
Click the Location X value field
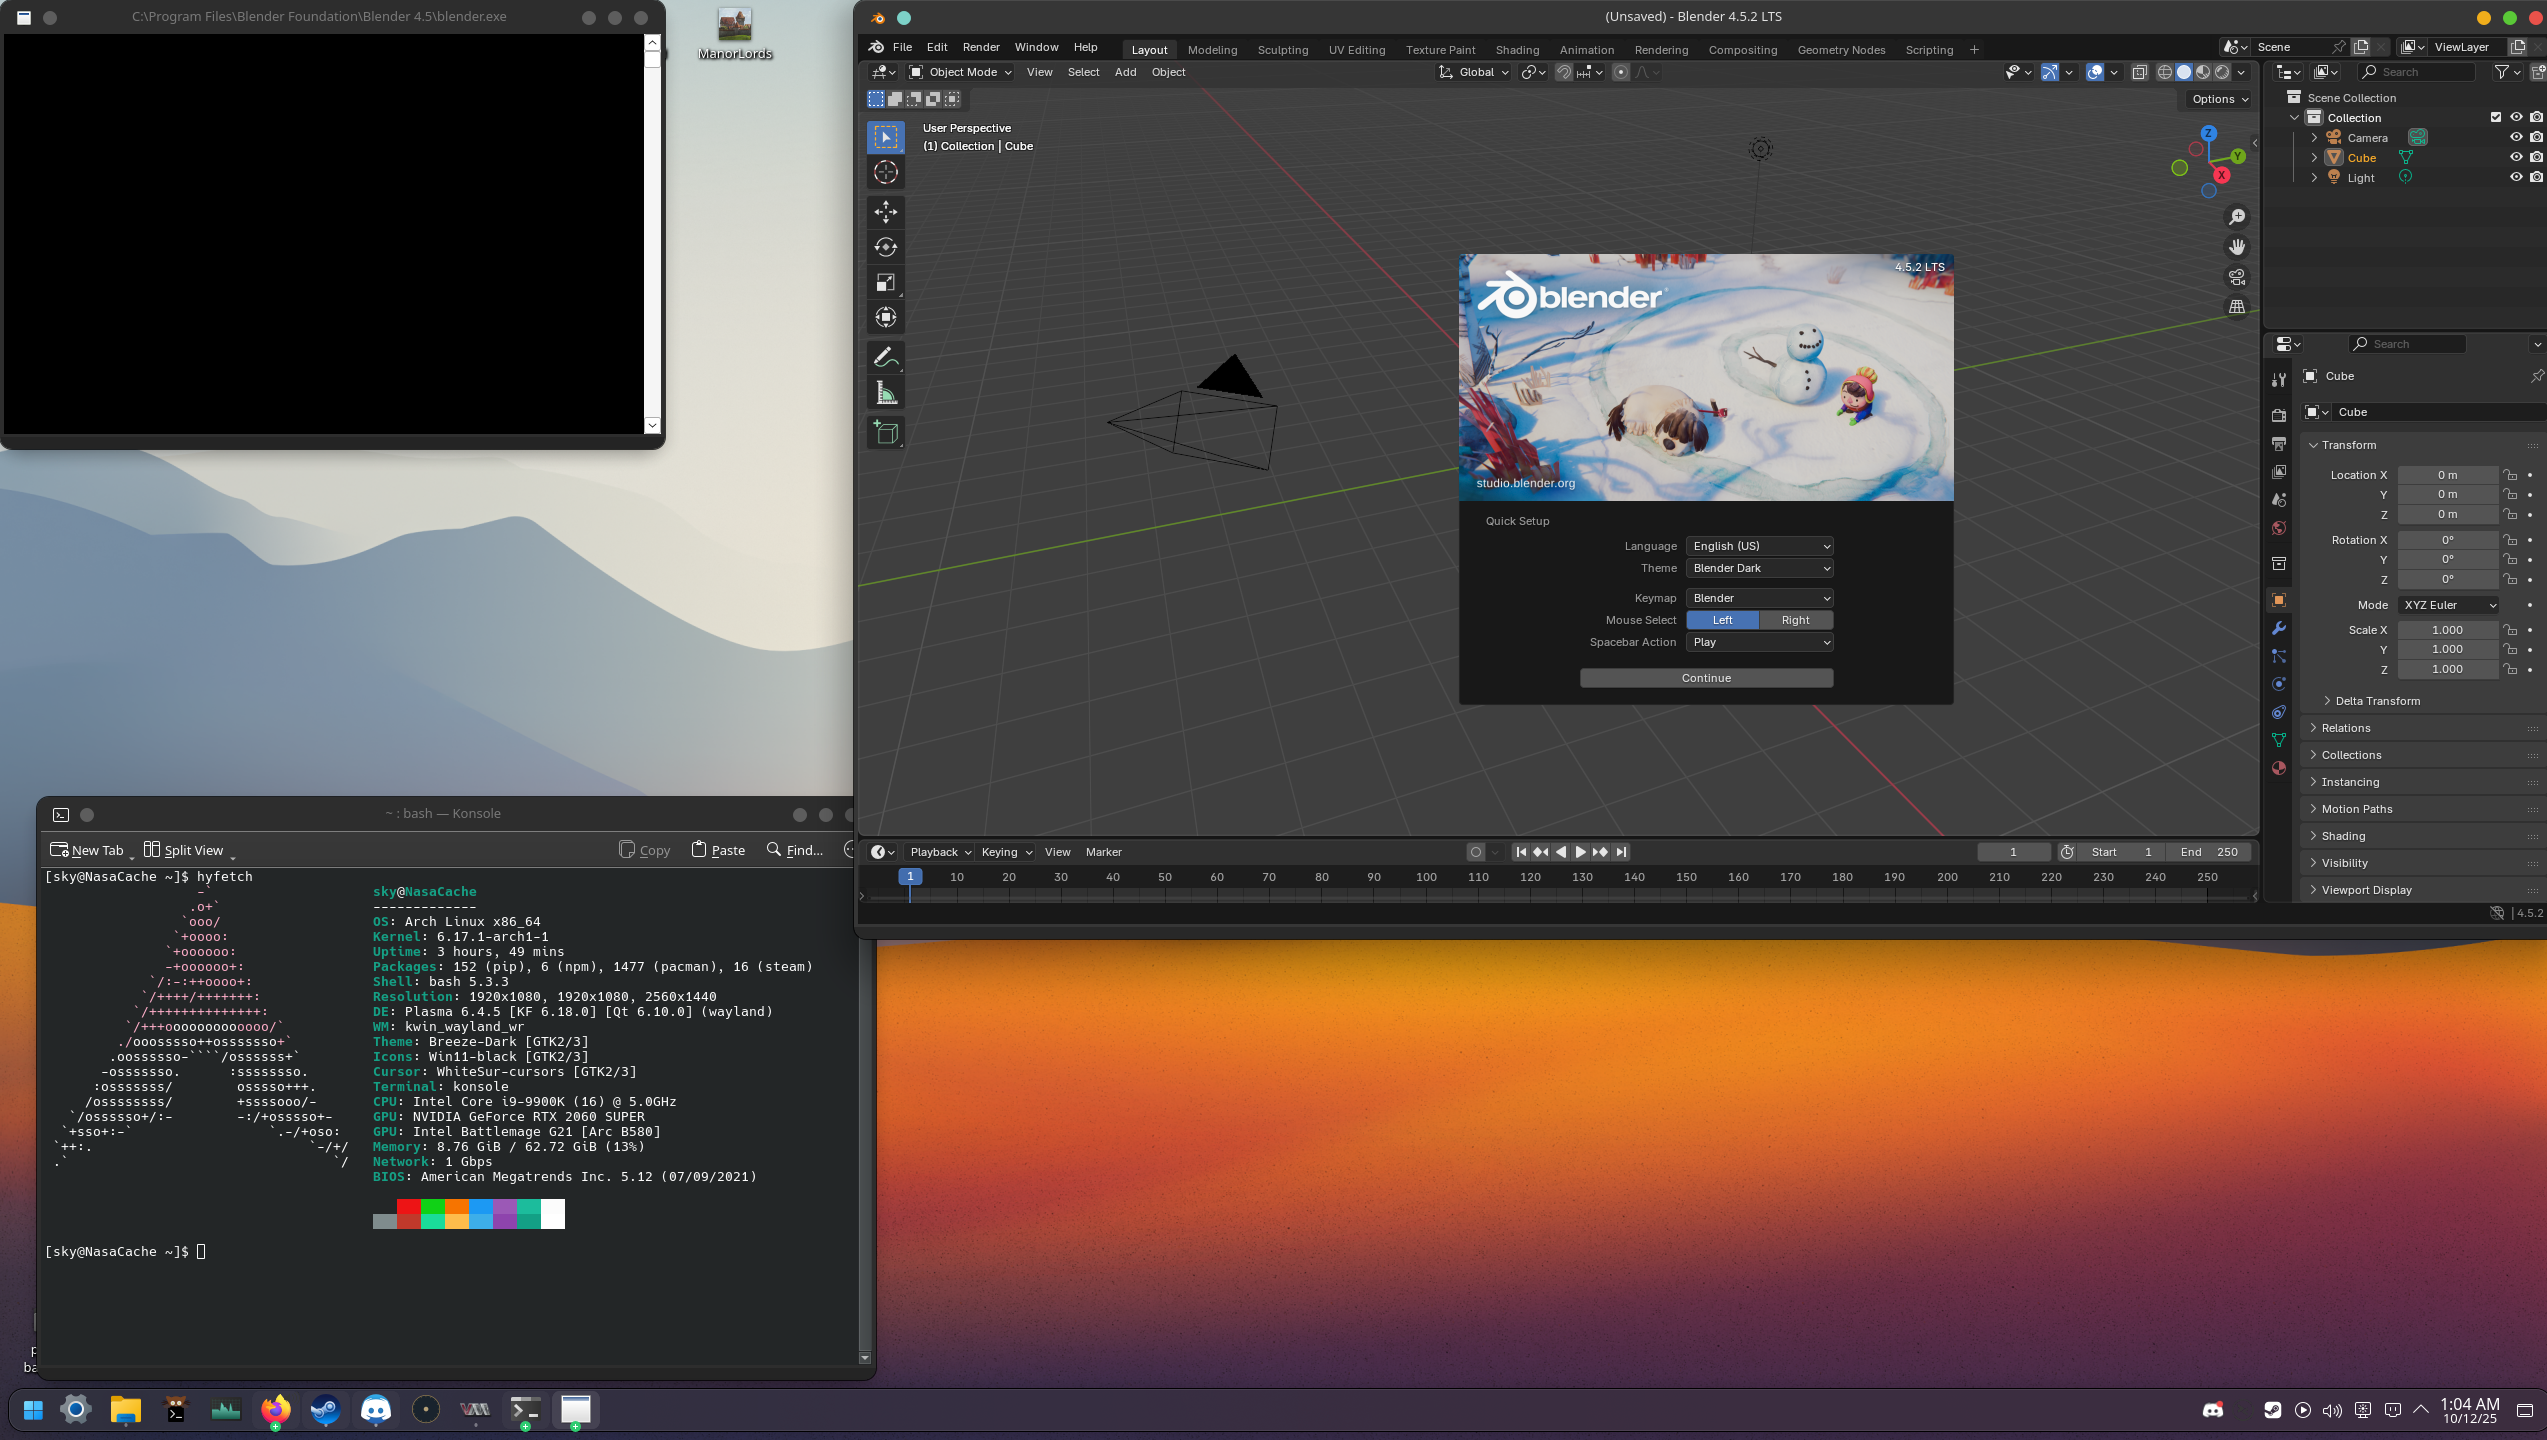click(2446, 475)
